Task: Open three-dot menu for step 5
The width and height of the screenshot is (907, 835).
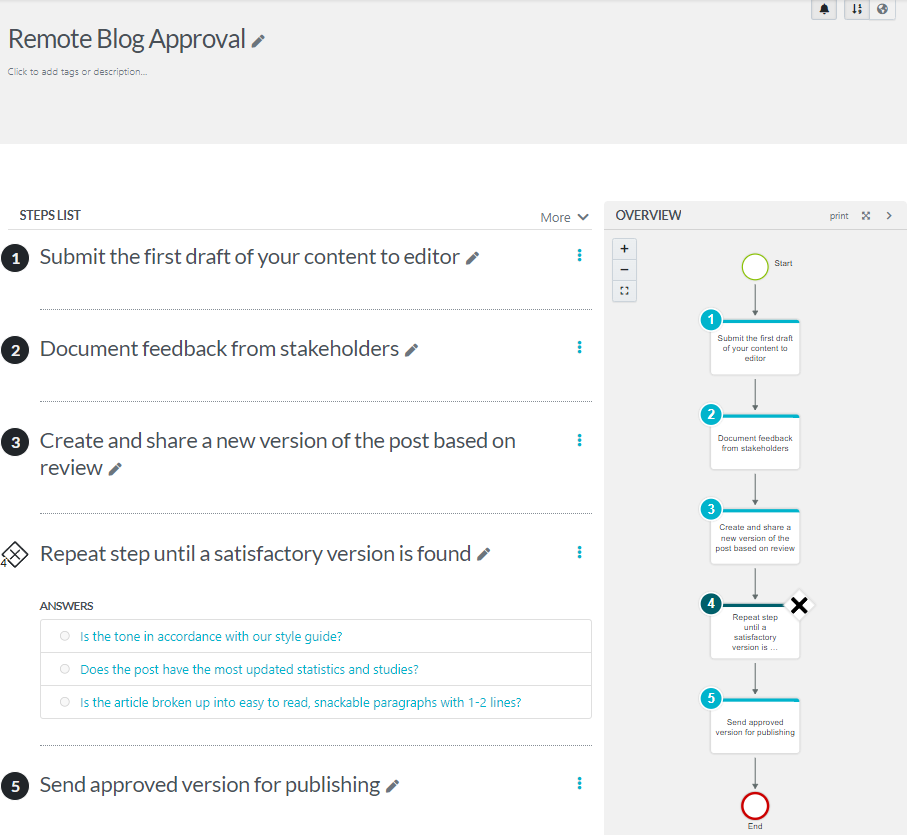Action: [579, 784]
